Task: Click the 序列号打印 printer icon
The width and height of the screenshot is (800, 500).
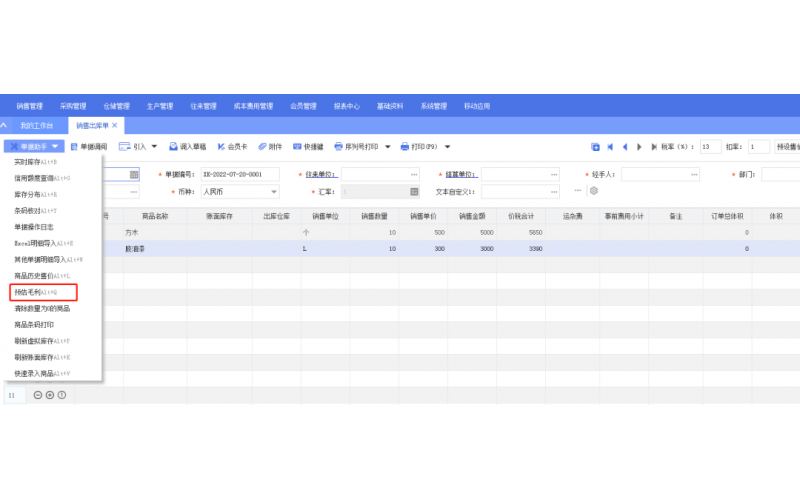Action: (x=338, y=146)
